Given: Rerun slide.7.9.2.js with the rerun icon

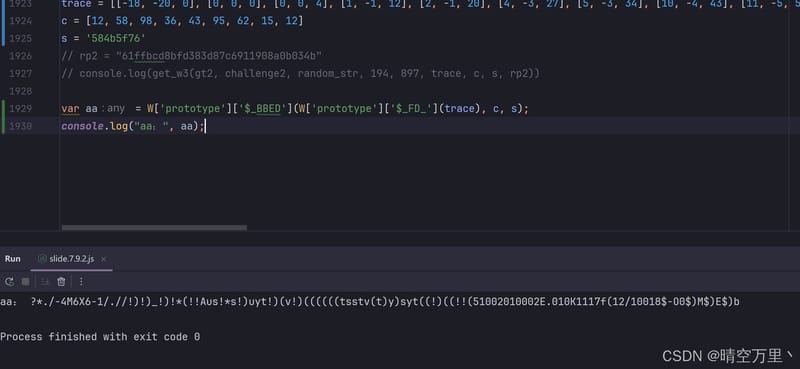Looking at the screenshot, I should (9, 281).
